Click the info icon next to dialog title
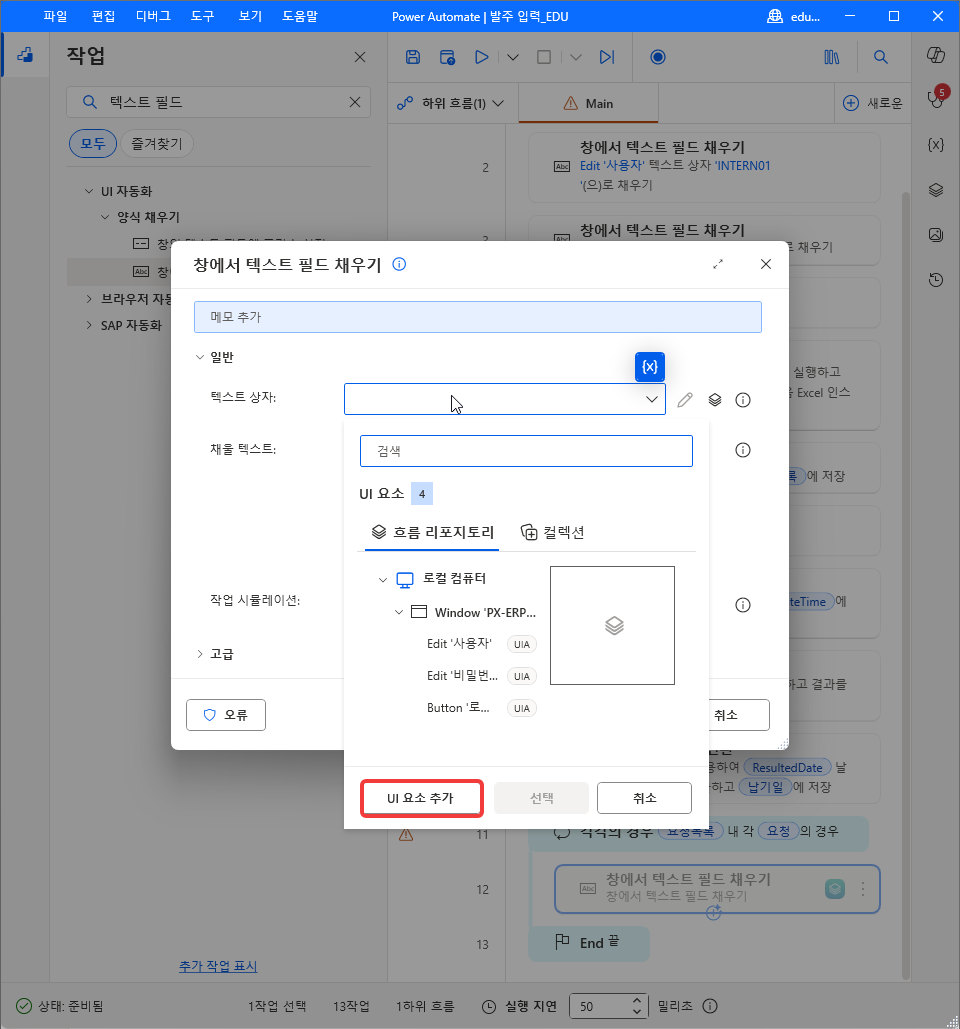This screenshot has height=1029, width=960. (399, 264)
